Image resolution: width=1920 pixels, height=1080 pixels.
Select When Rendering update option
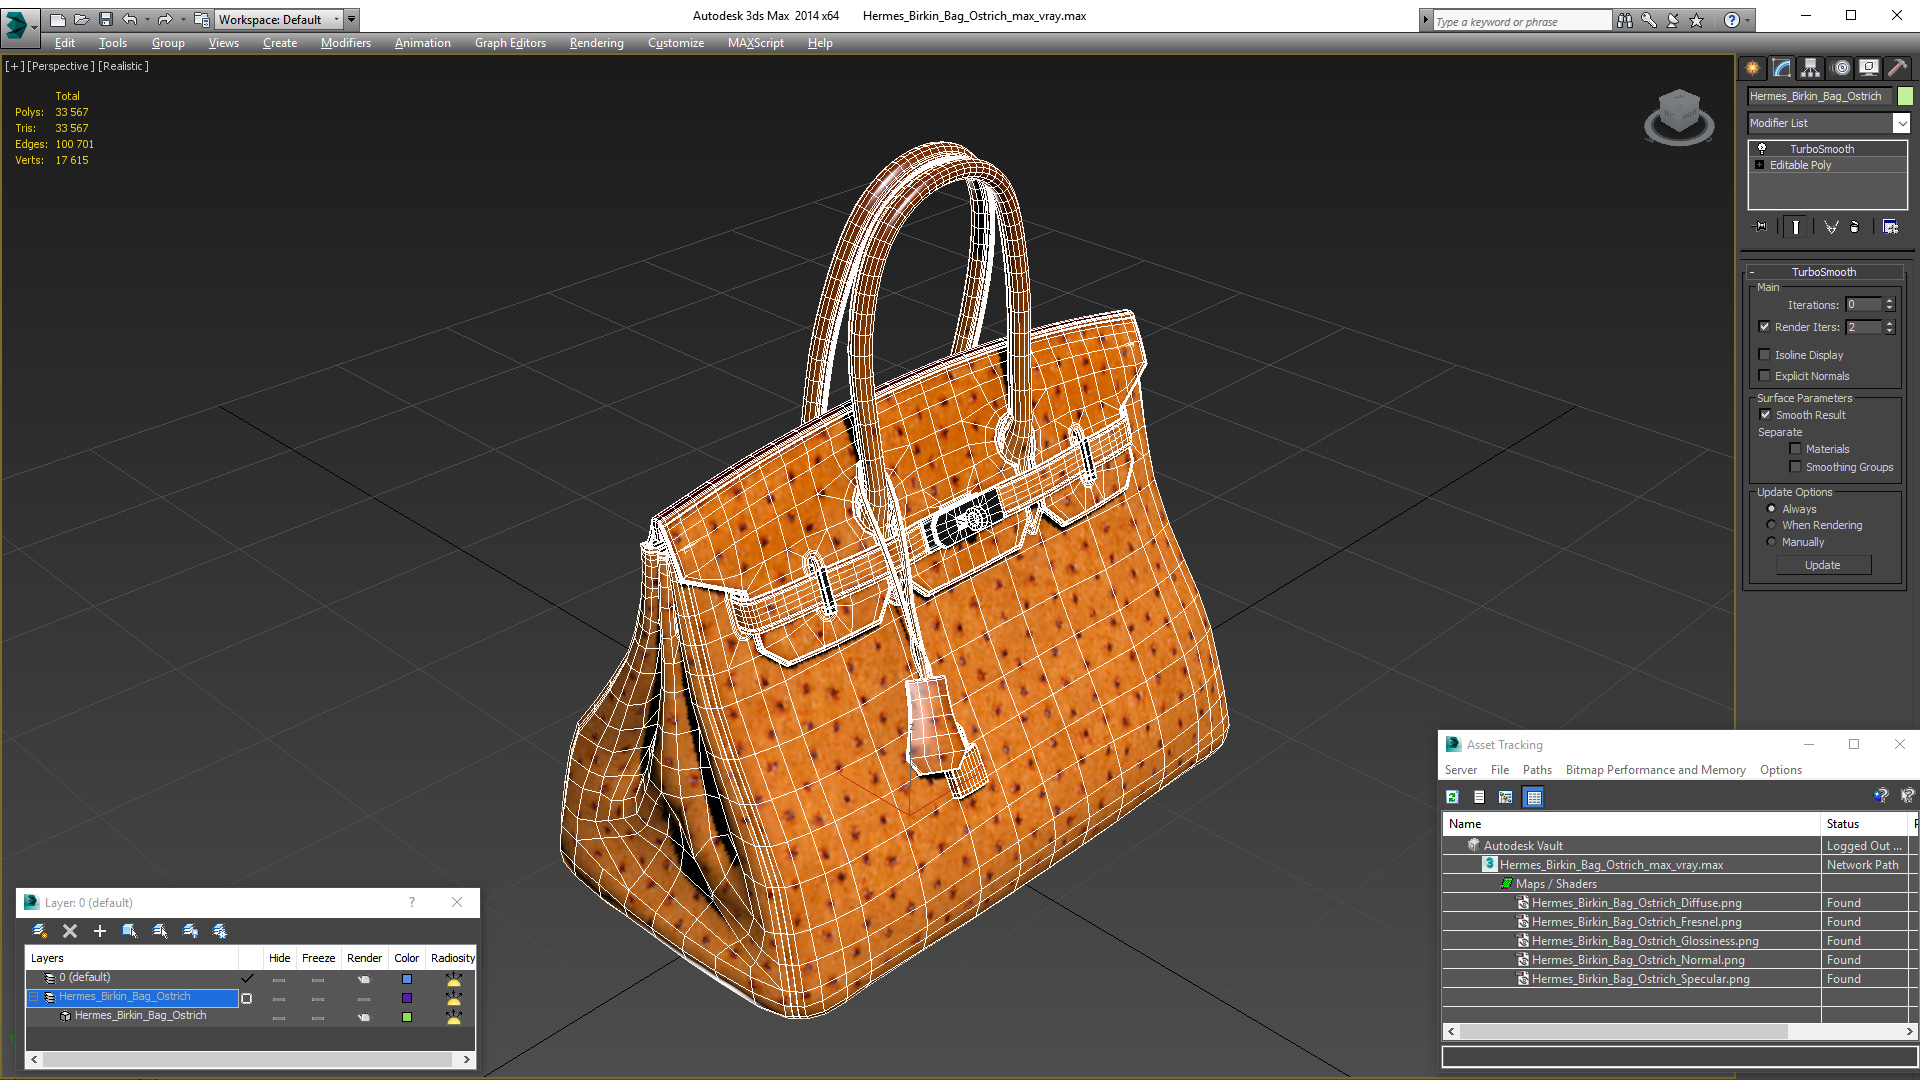(1771, 525)
